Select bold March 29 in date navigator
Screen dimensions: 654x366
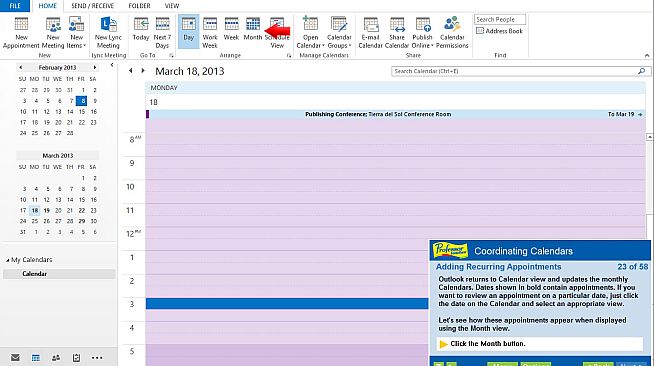click(x=82, y=221)
